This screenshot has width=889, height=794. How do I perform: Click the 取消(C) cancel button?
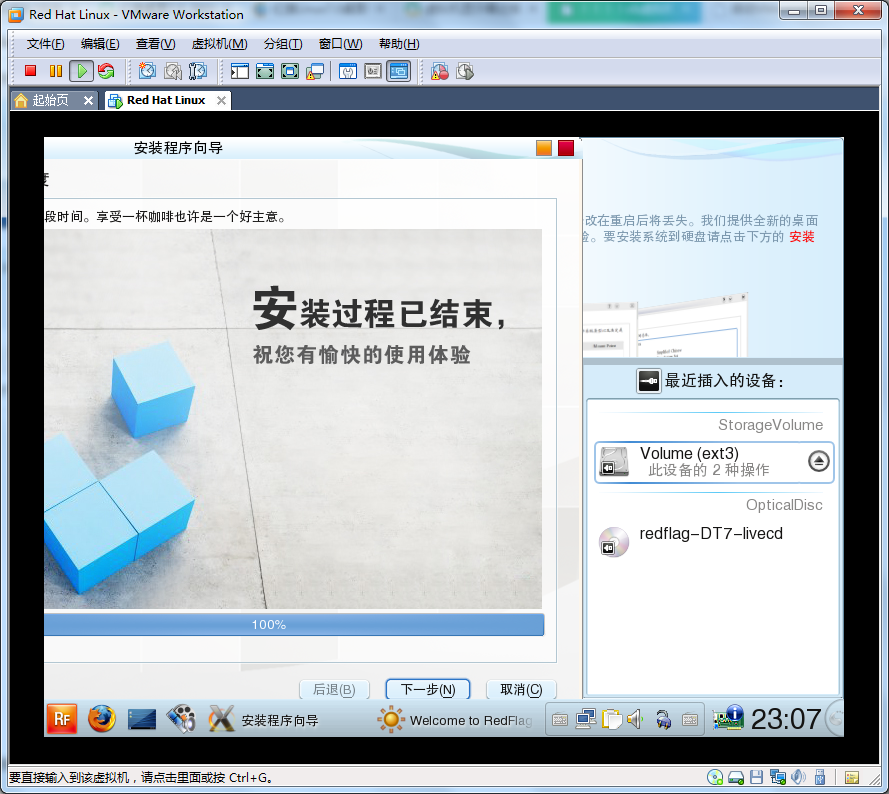[x=521, y=689]
